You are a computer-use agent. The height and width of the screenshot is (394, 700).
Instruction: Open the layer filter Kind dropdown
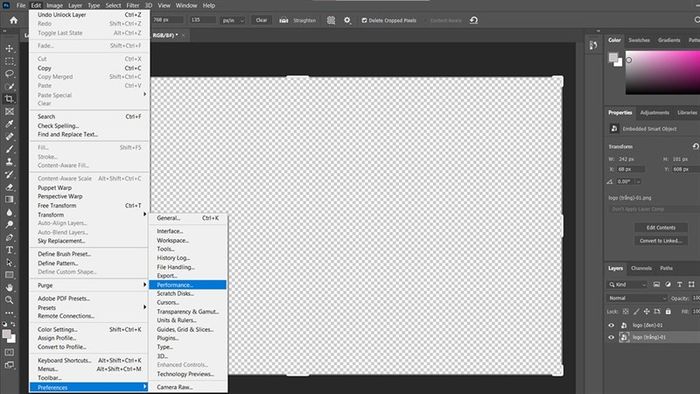pos(627,284)
